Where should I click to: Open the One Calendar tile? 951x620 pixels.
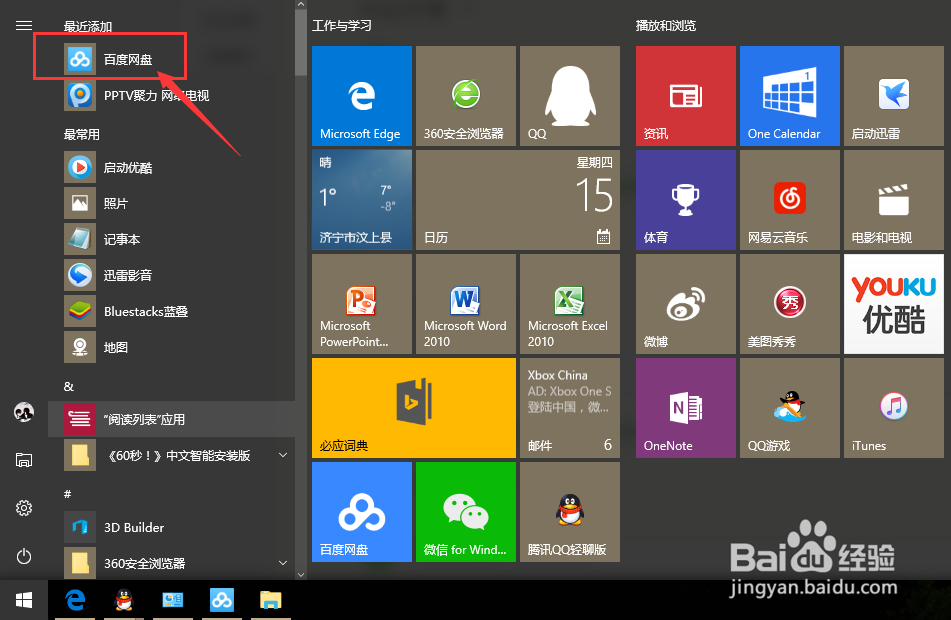(790, 96)
